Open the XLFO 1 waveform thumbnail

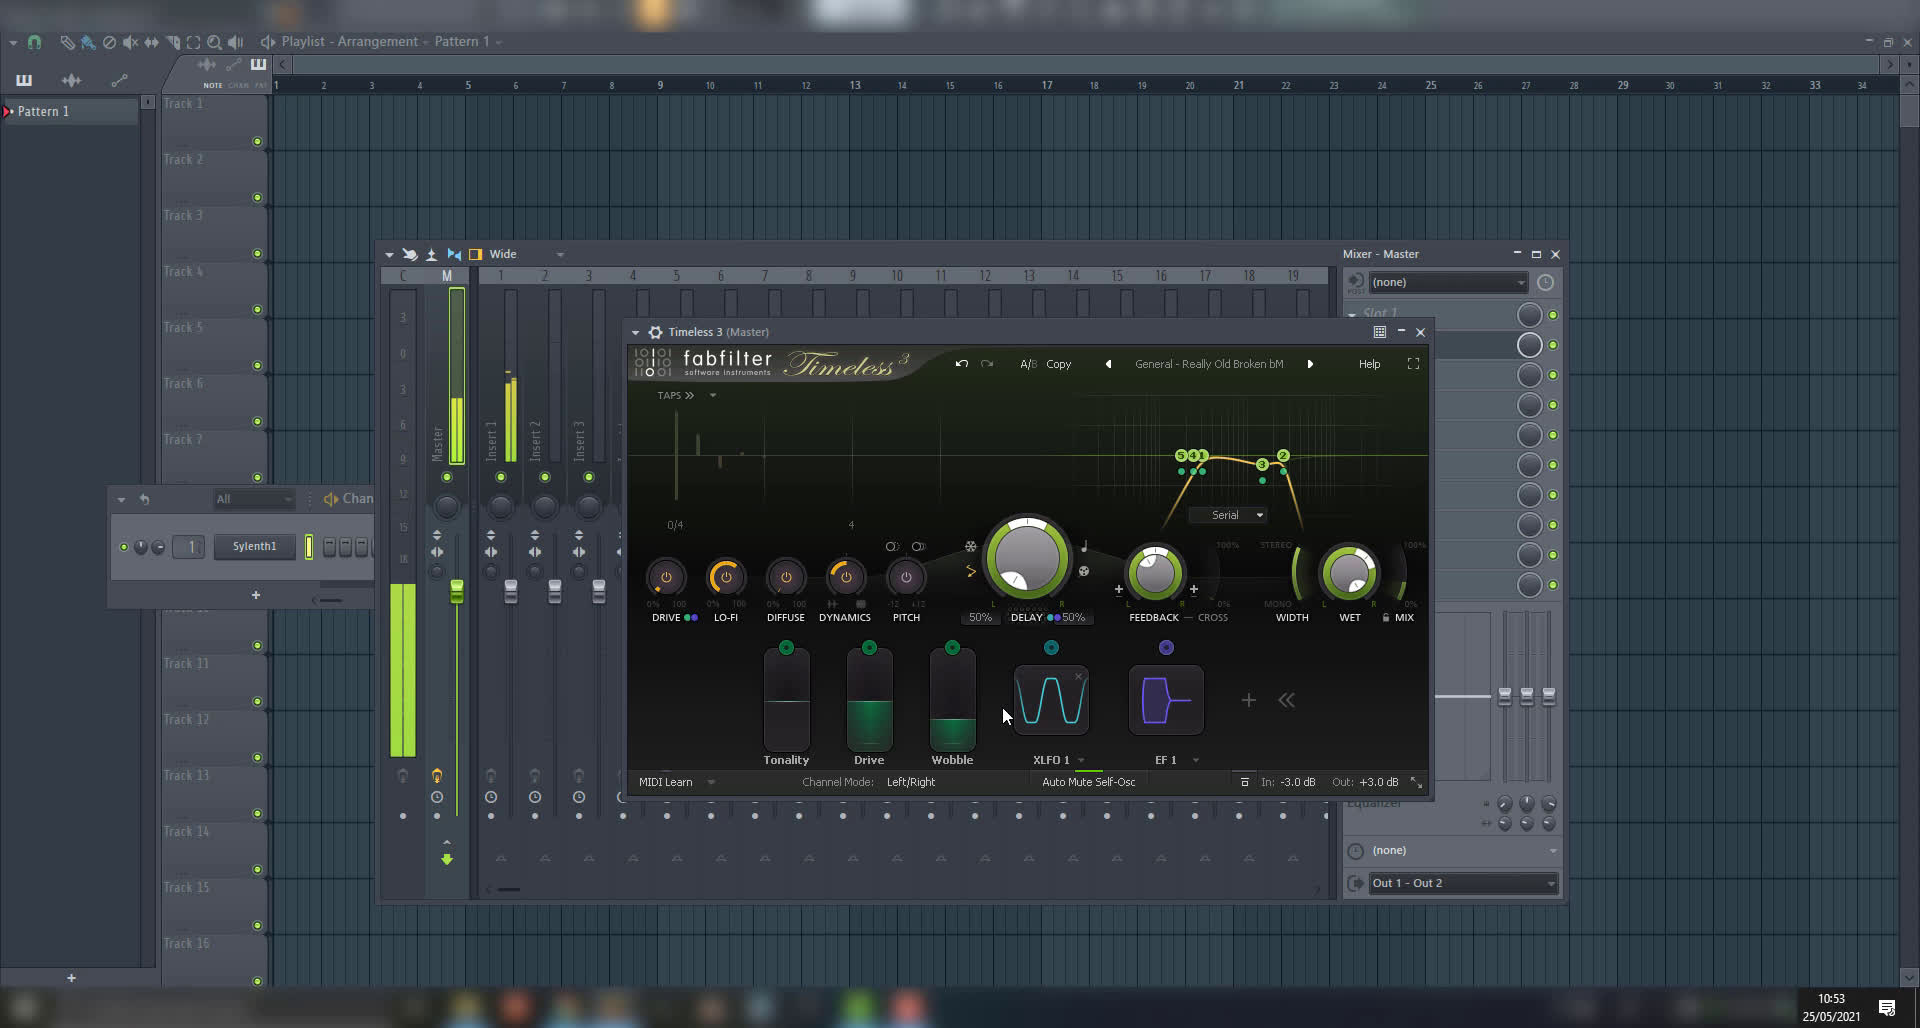pyautogui.click(x=1051, y=700)
